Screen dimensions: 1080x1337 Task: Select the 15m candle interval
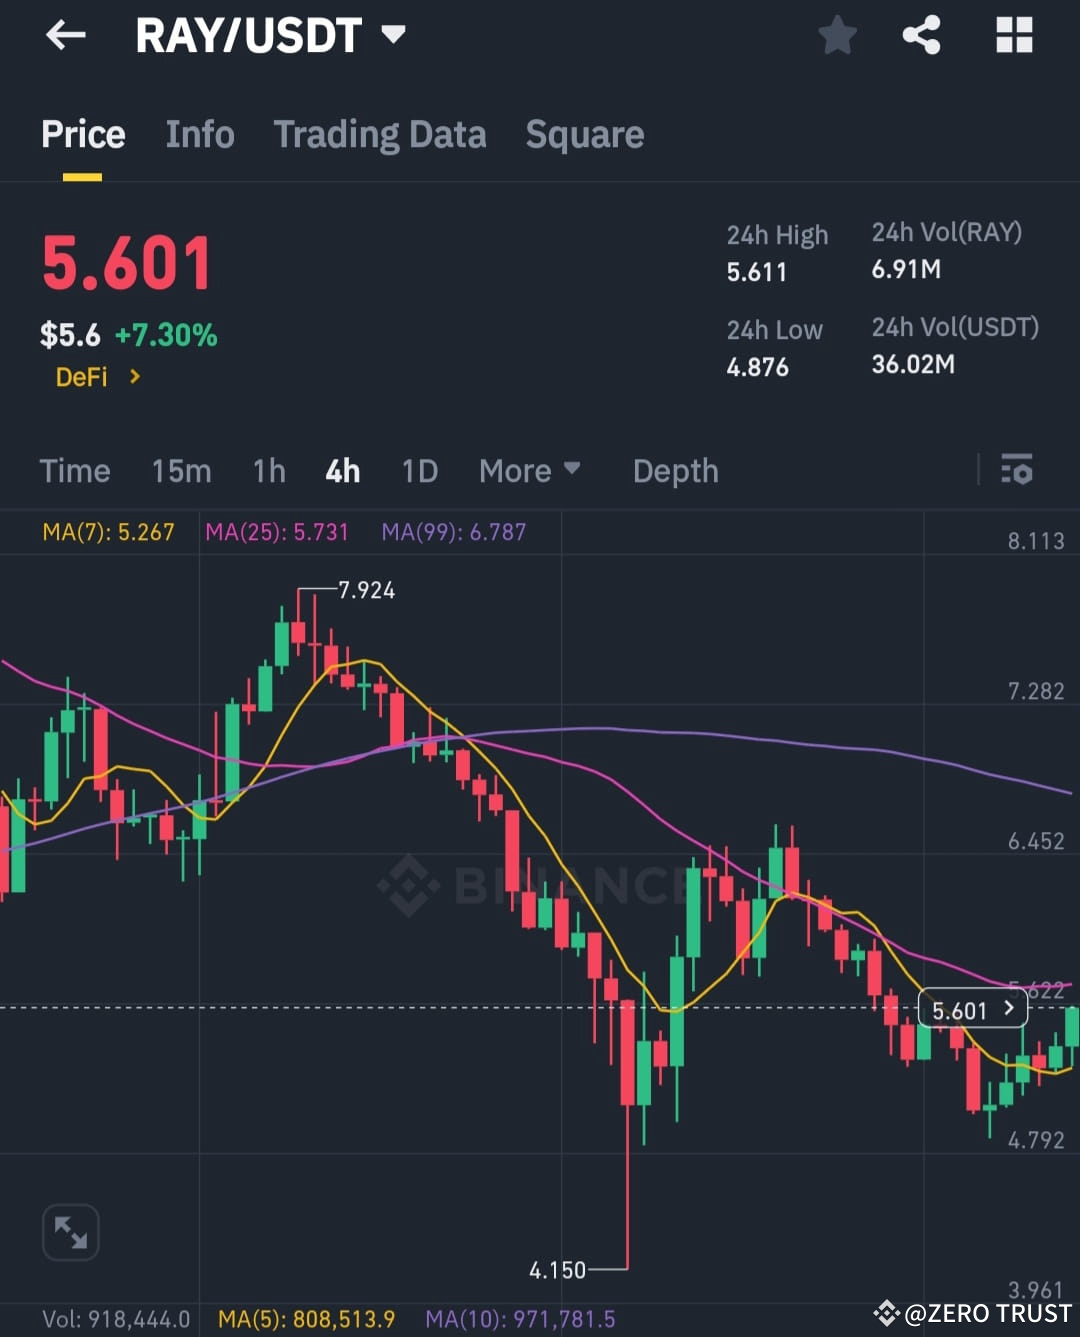click(x=181, y=471)
